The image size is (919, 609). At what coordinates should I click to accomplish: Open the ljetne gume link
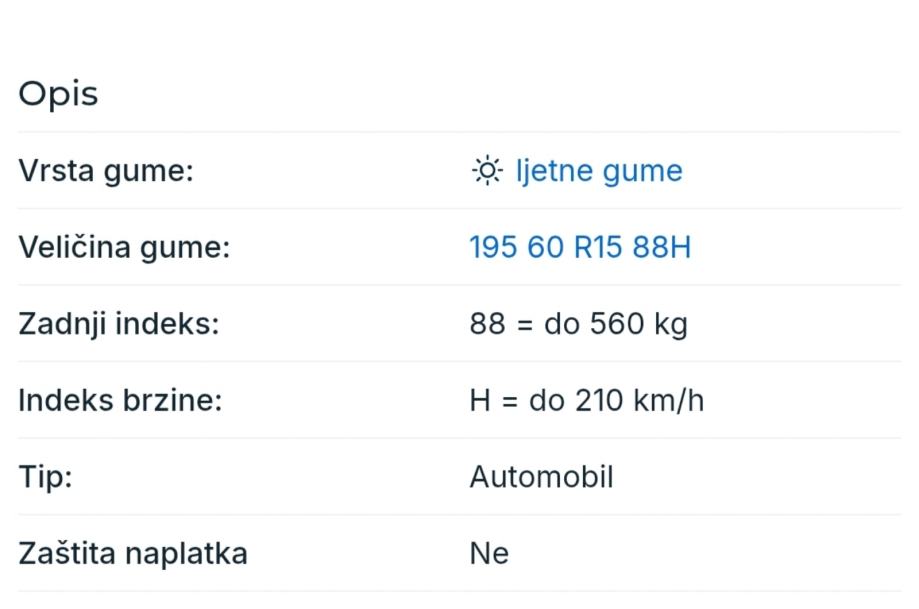pyautogui.click(x=599, y=171)
